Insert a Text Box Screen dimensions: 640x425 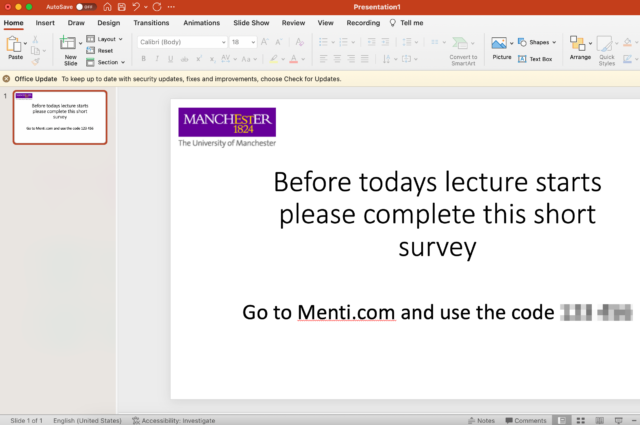click(535, 59)
